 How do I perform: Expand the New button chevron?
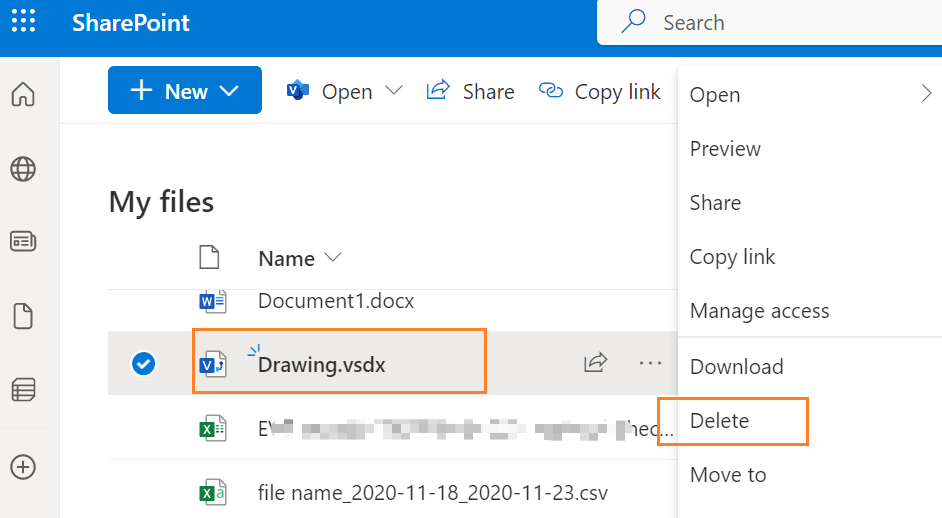point(229,91)
